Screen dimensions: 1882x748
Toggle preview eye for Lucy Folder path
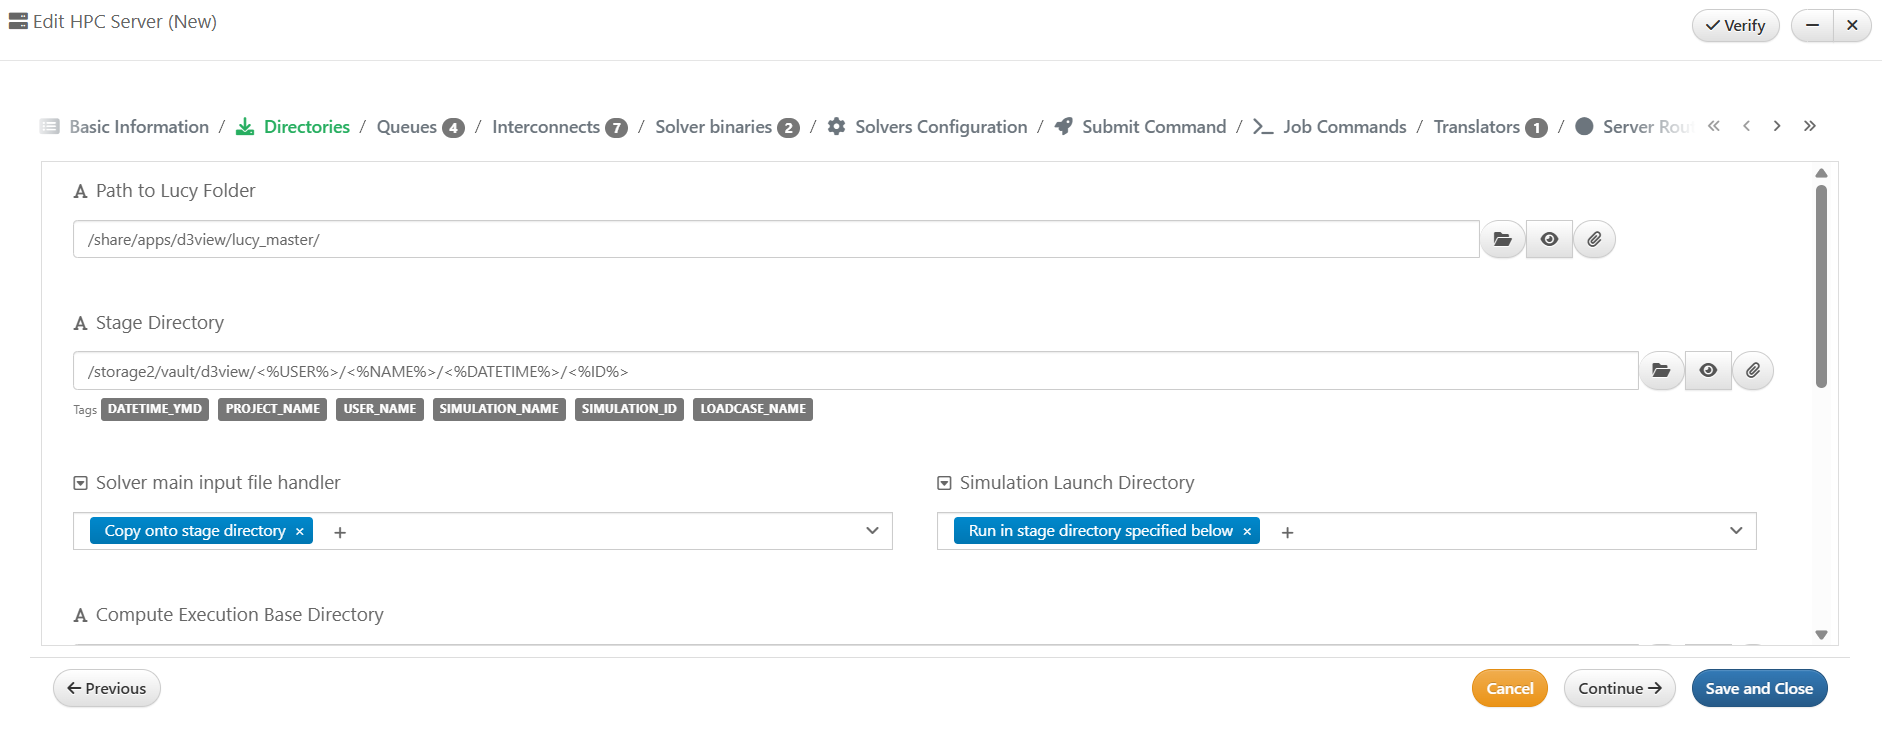(x=1549, y=239)
